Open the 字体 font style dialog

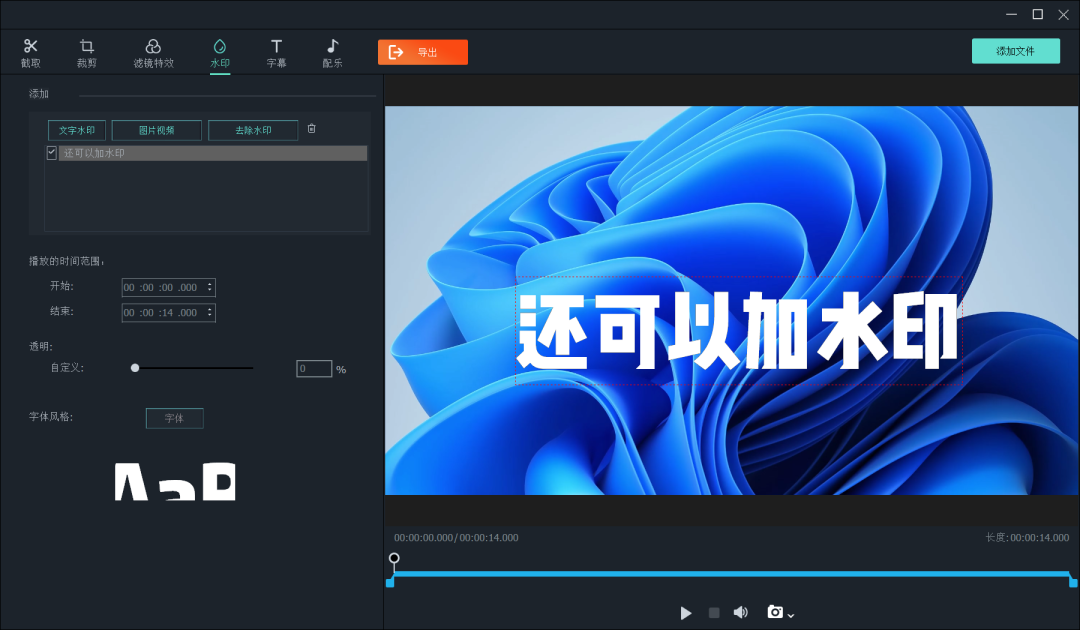(174, 418)
